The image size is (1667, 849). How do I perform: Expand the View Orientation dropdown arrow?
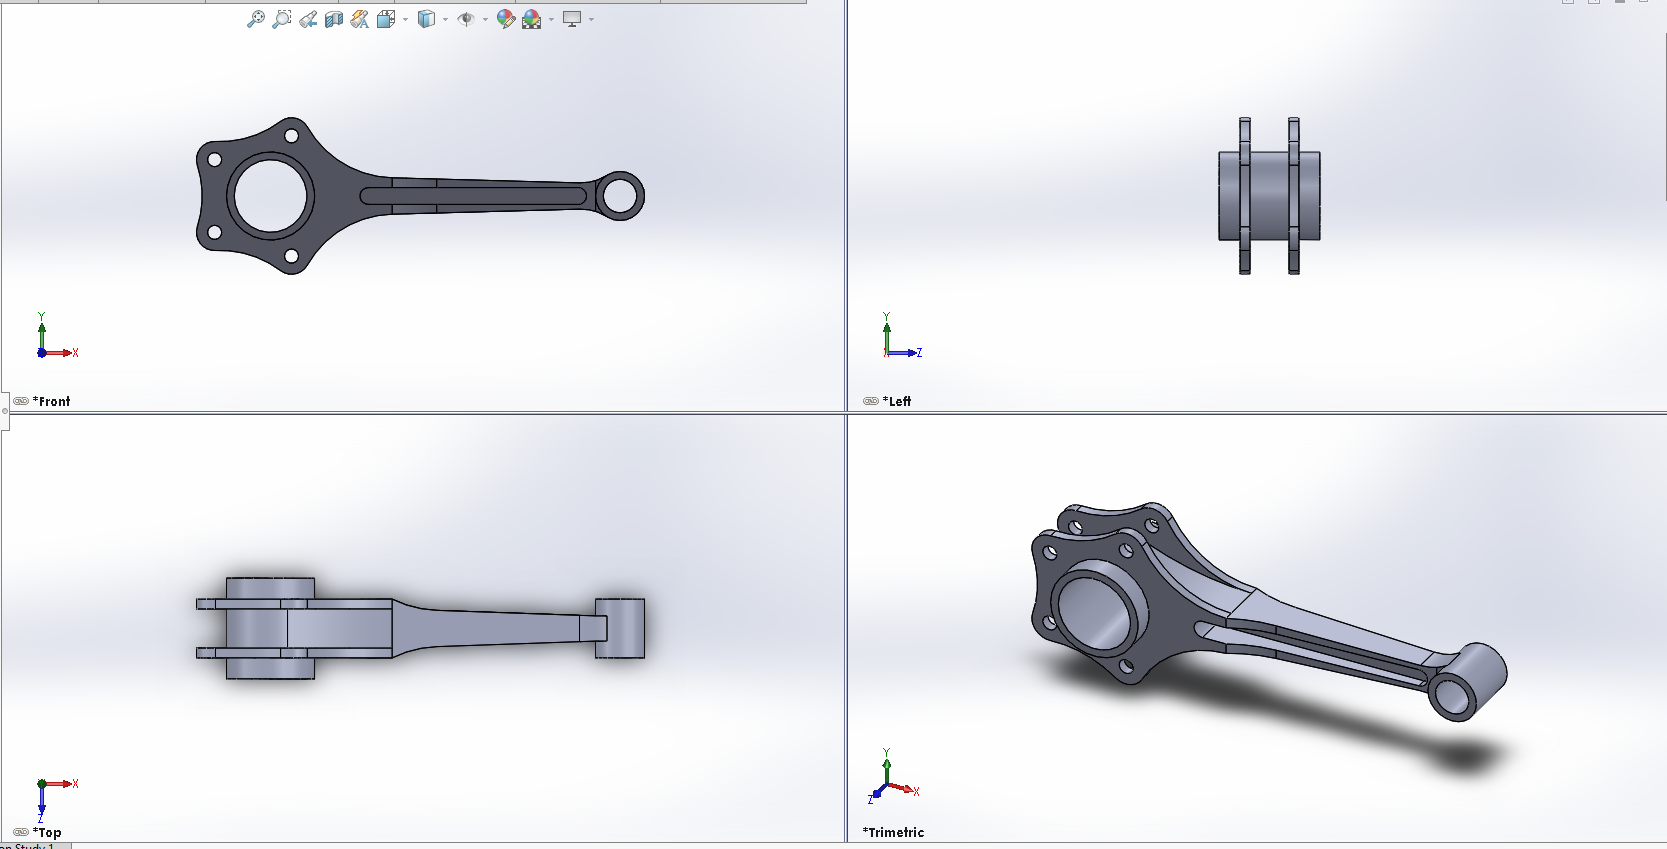[405, 19]
